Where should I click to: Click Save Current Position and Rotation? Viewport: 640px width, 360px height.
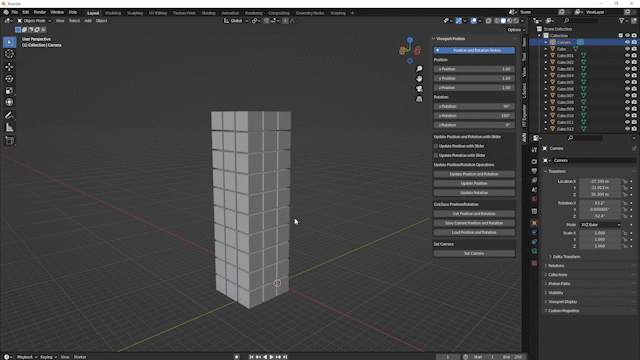pos(474,223)
